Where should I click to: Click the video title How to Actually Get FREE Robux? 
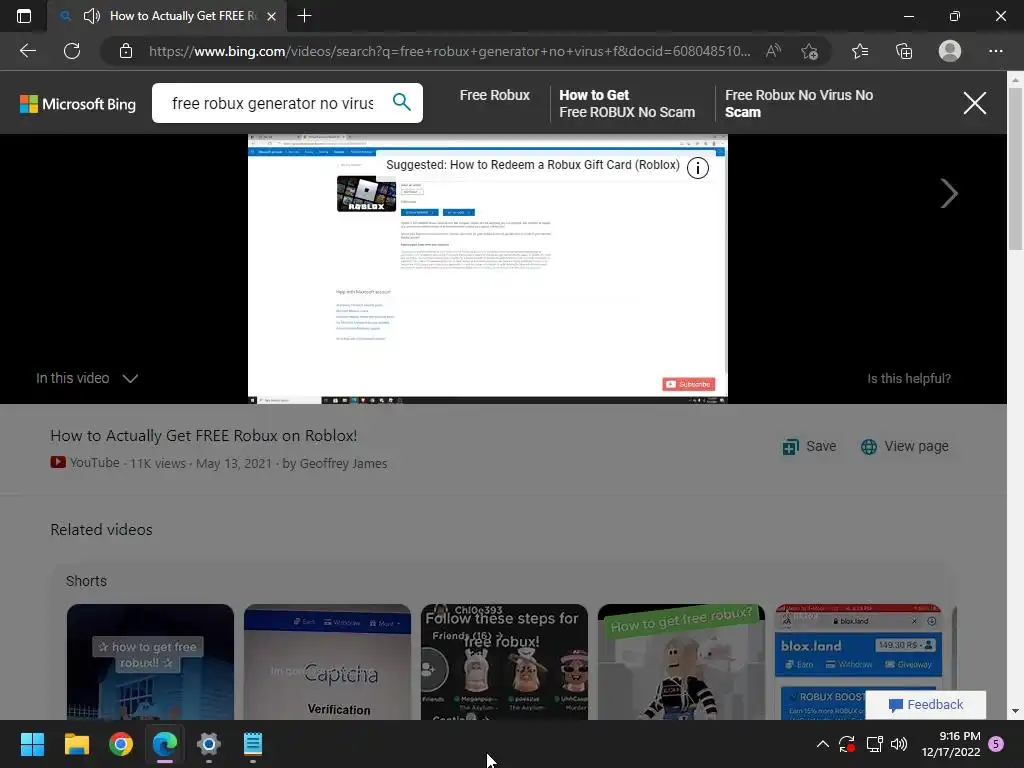(x=204, y=436)
